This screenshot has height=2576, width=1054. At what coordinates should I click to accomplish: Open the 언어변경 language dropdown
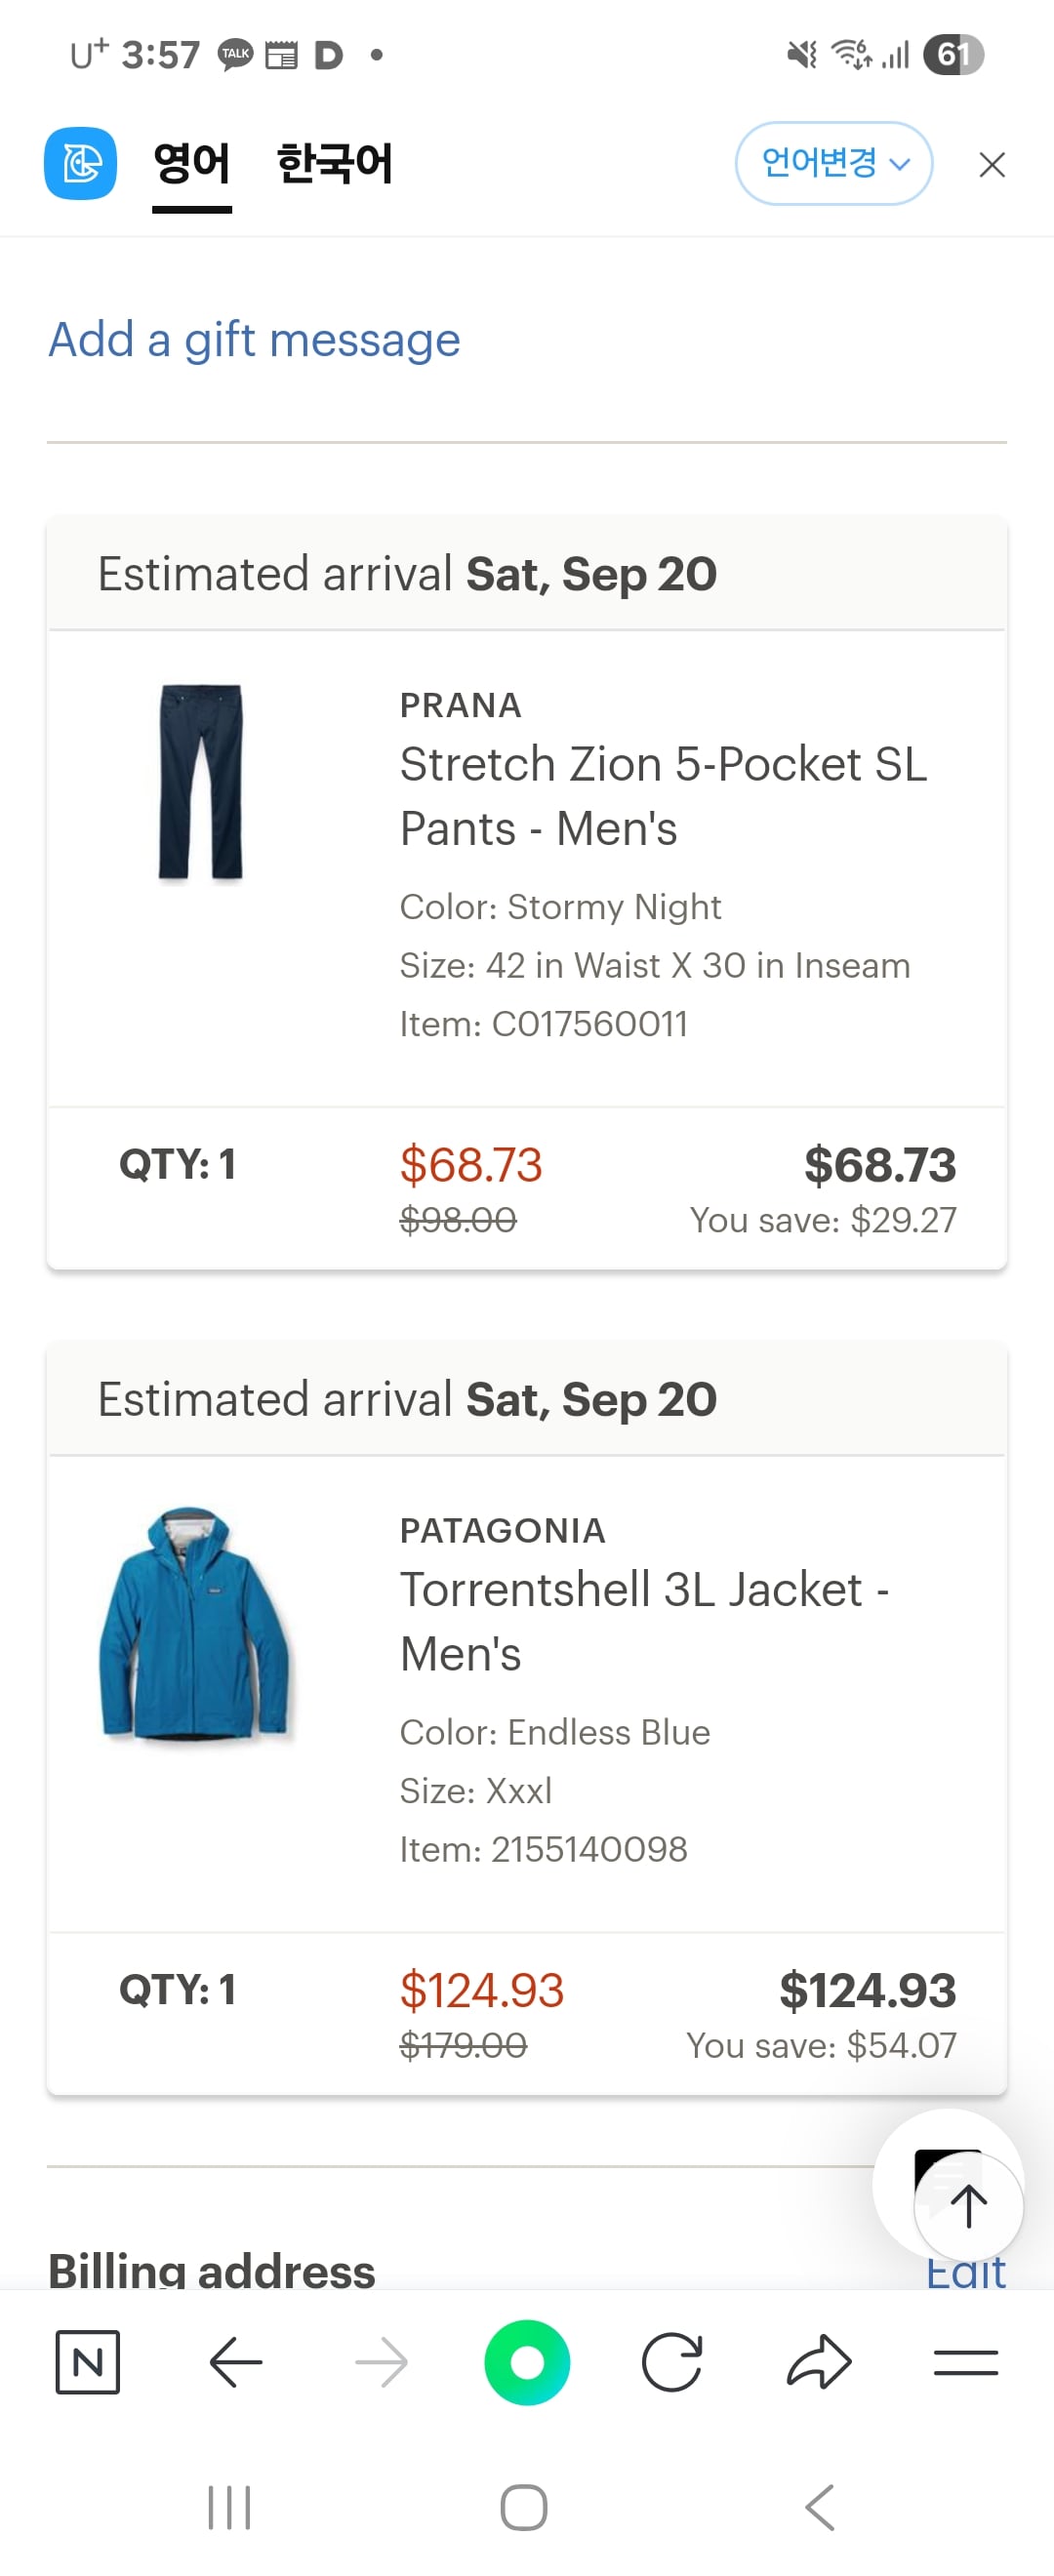(833, 163)
